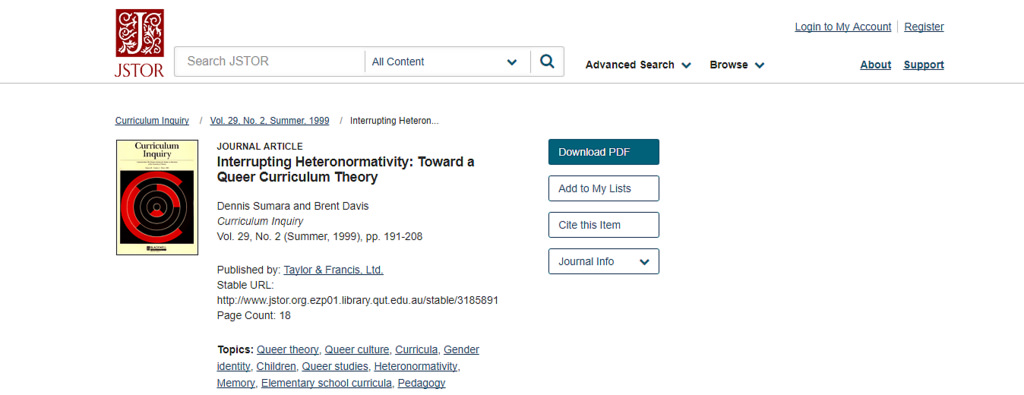Open Login to My Account link
Screen dimensions: 1024x395
842,27
